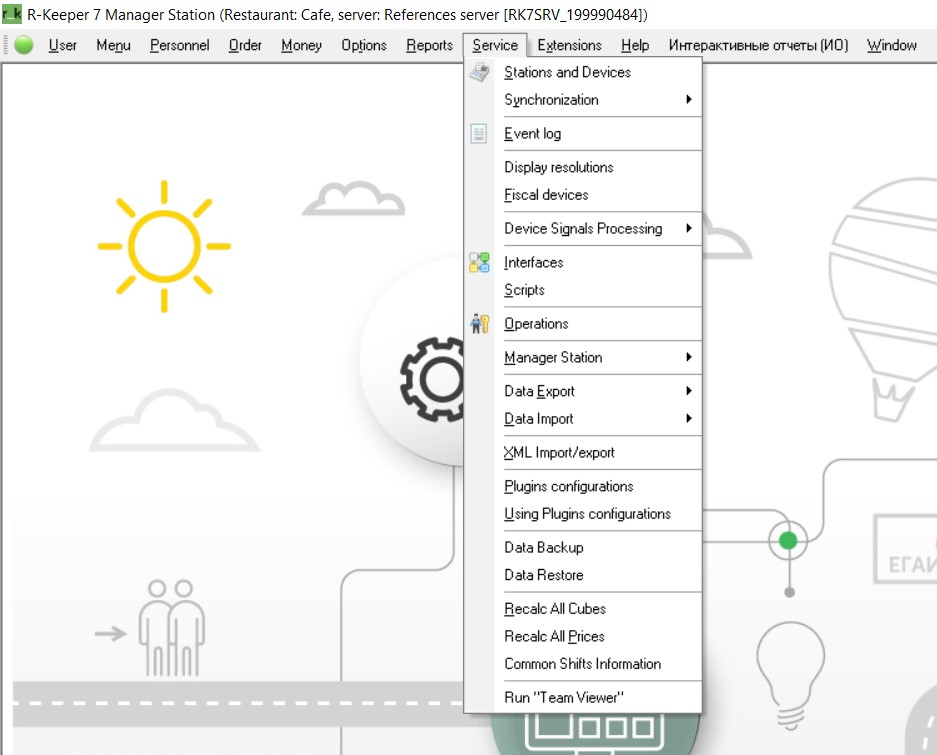The image size is (937, 755).
Task: Click the two-people guests icon on background
Action: [172, 628]
